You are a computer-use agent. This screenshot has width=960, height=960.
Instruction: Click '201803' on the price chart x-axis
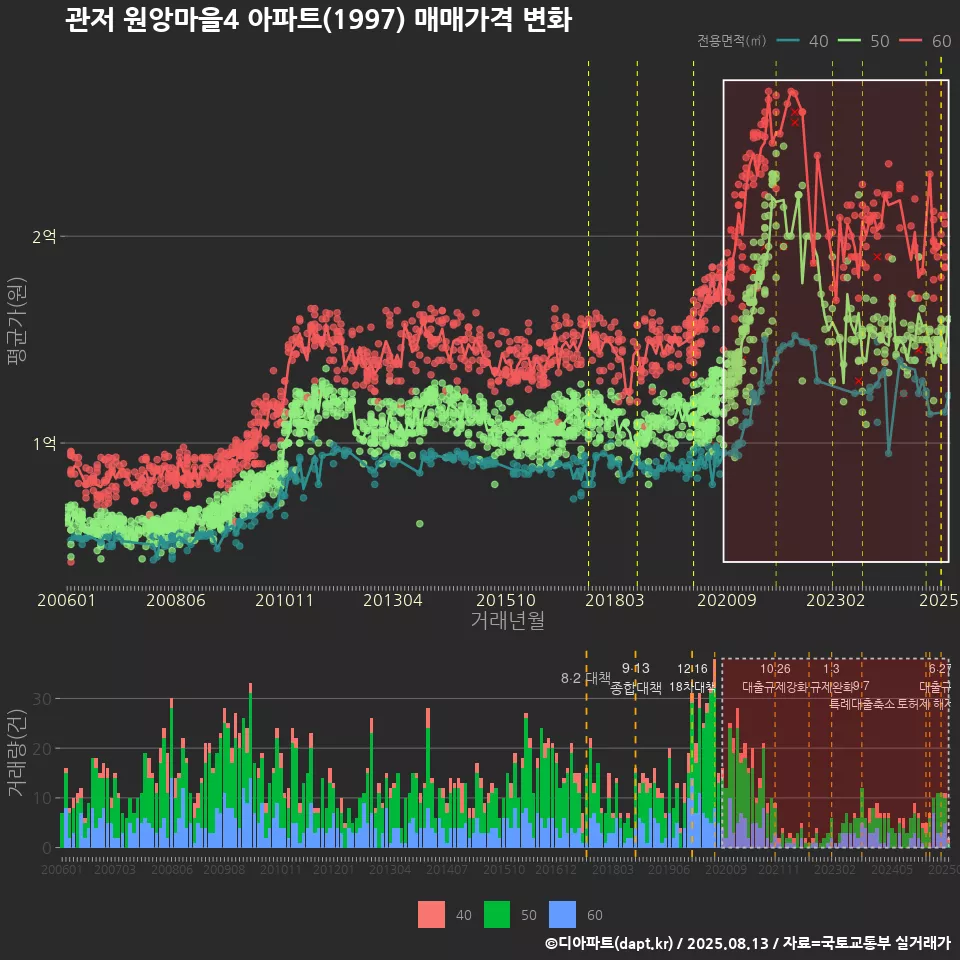(615, 600)
